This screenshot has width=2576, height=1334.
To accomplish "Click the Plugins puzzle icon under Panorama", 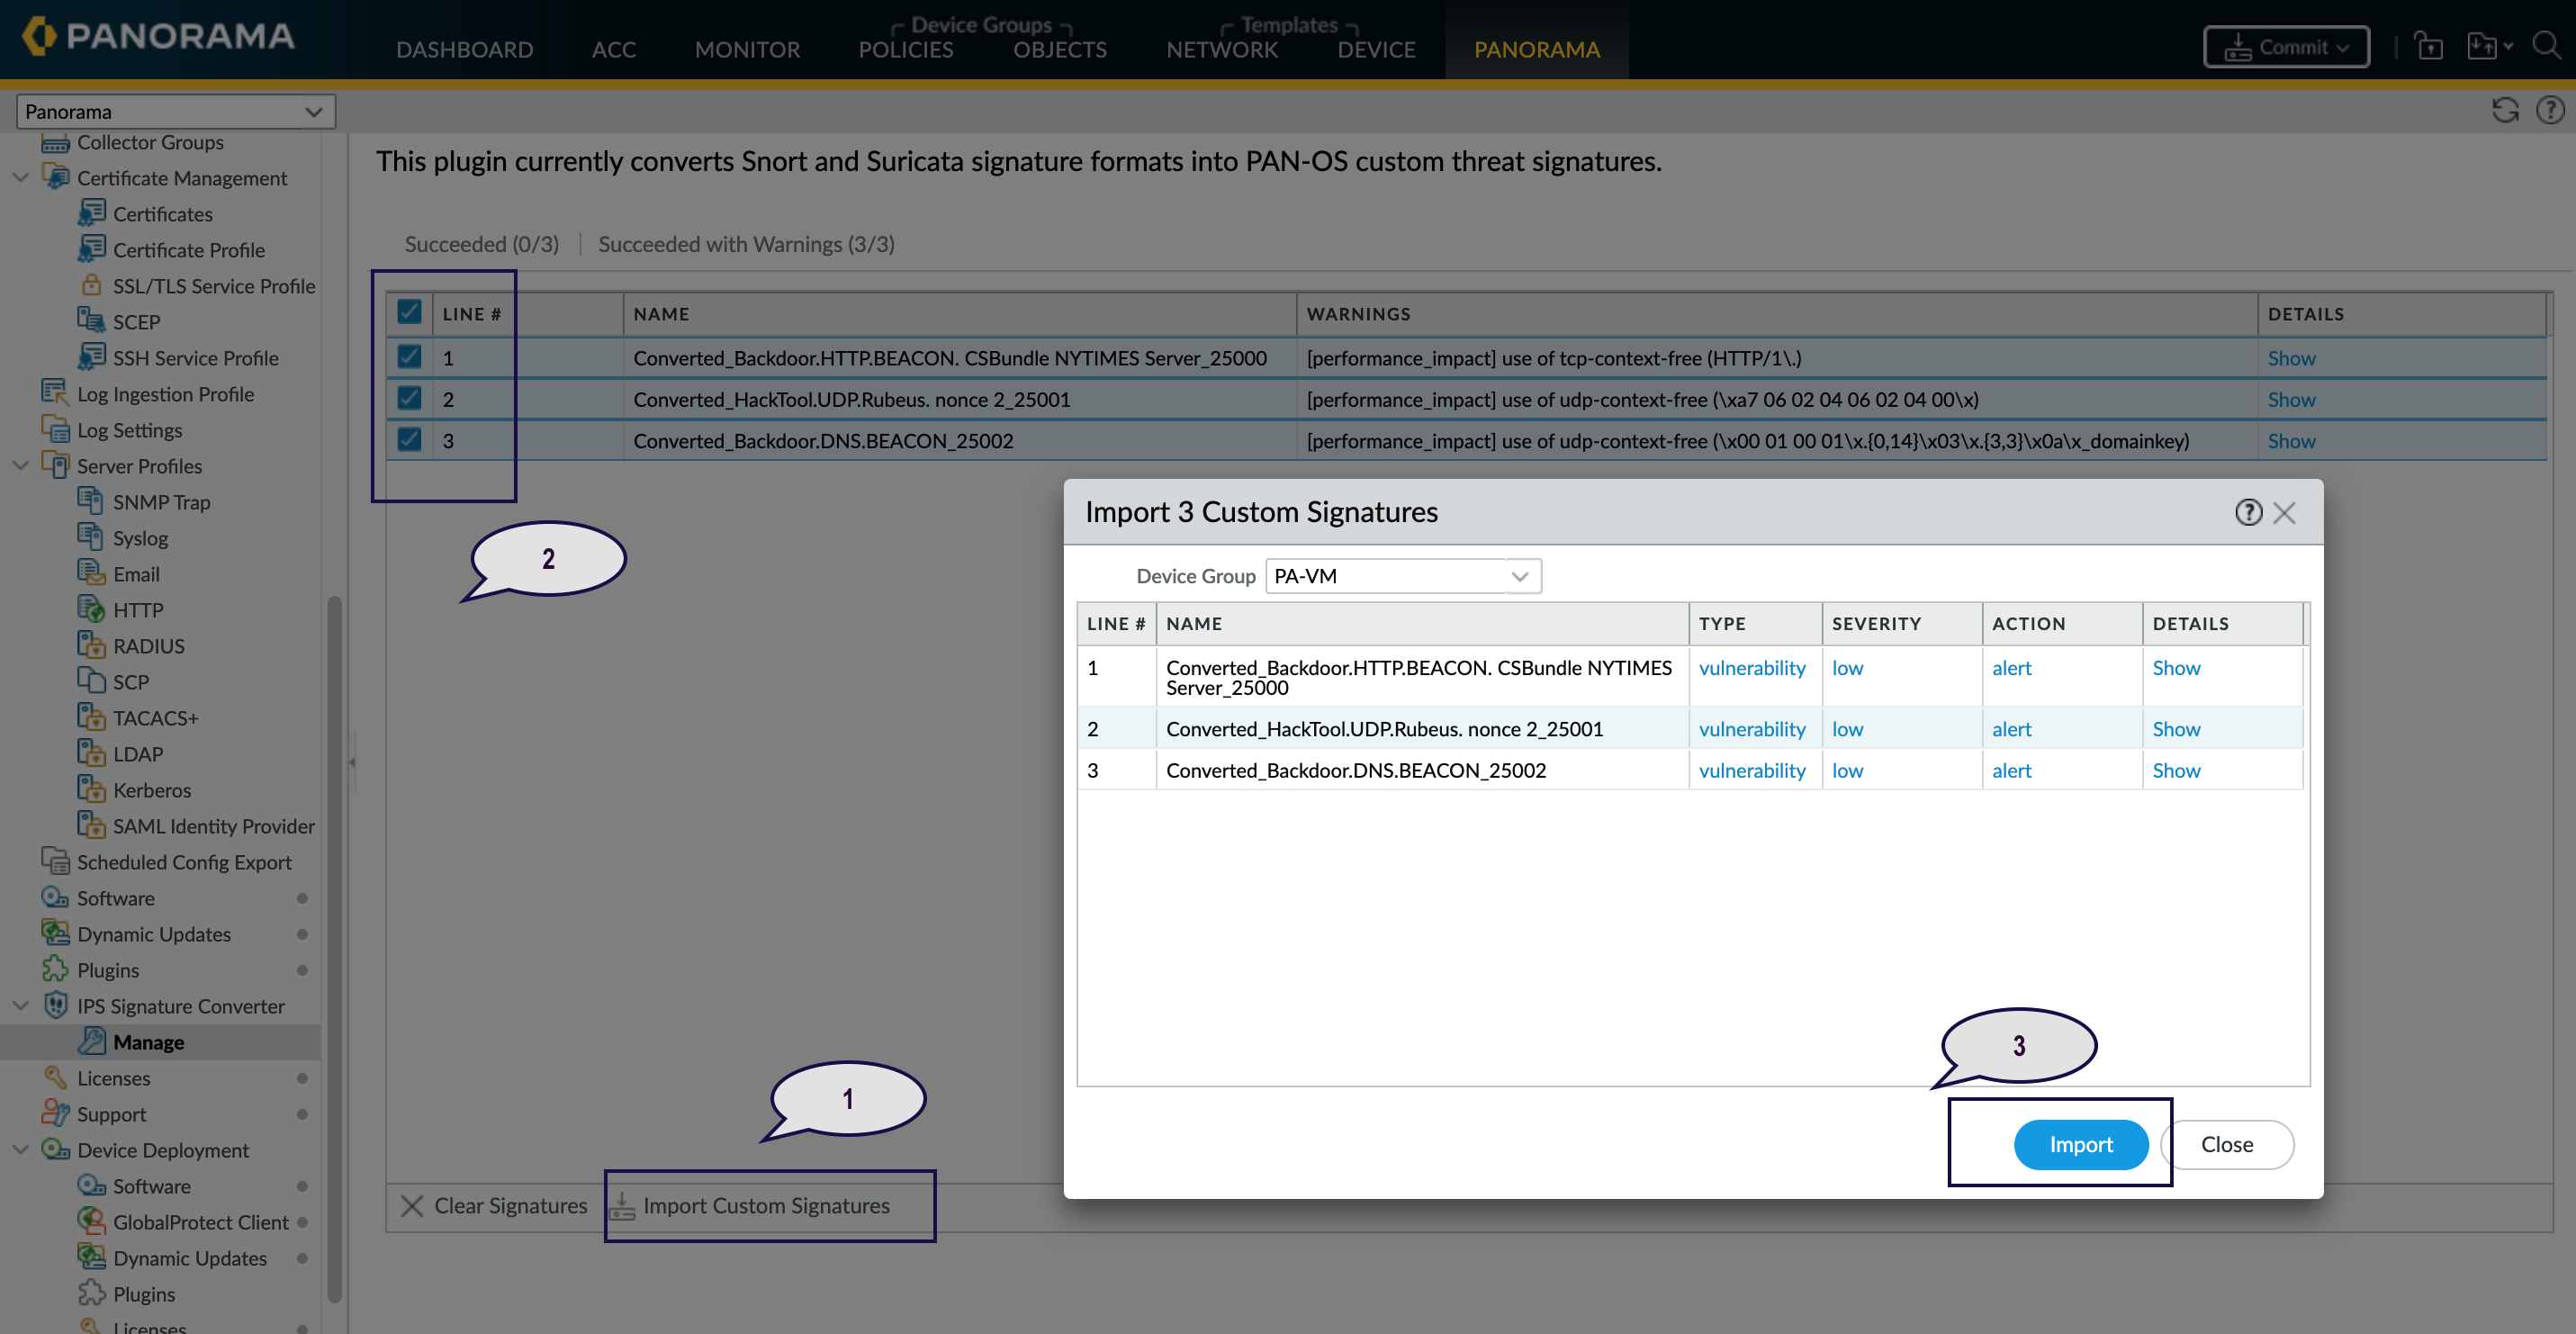I will [x=55, y=969].
